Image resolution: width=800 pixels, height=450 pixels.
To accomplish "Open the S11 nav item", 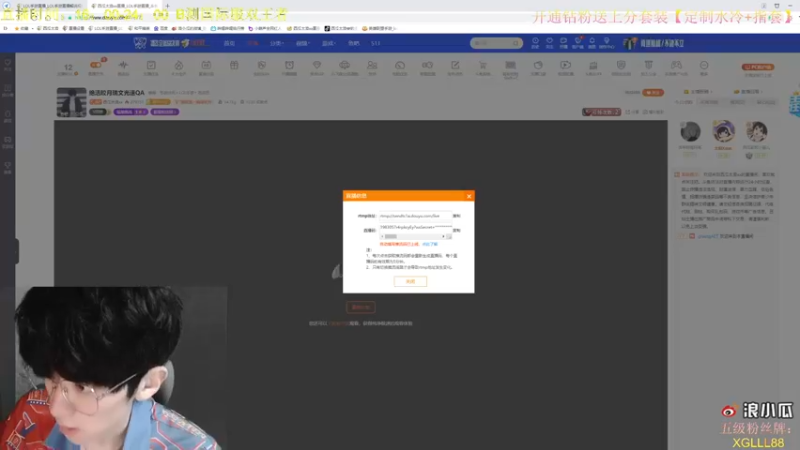I will pyautogui.click(x=376, y=43).
